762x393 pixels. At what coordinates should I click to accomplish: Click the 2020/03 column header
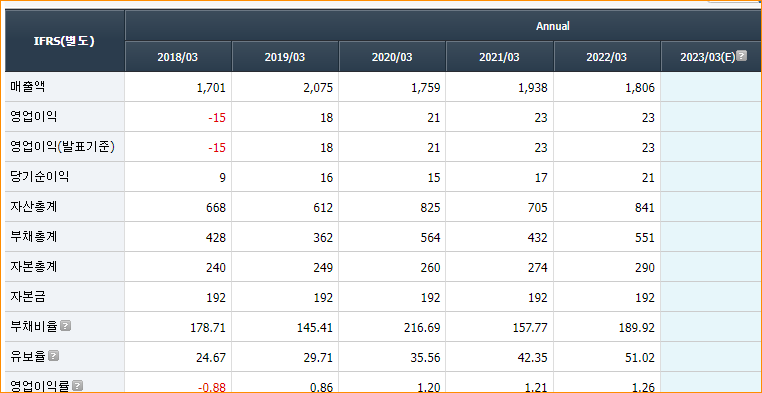coord(392,57)
